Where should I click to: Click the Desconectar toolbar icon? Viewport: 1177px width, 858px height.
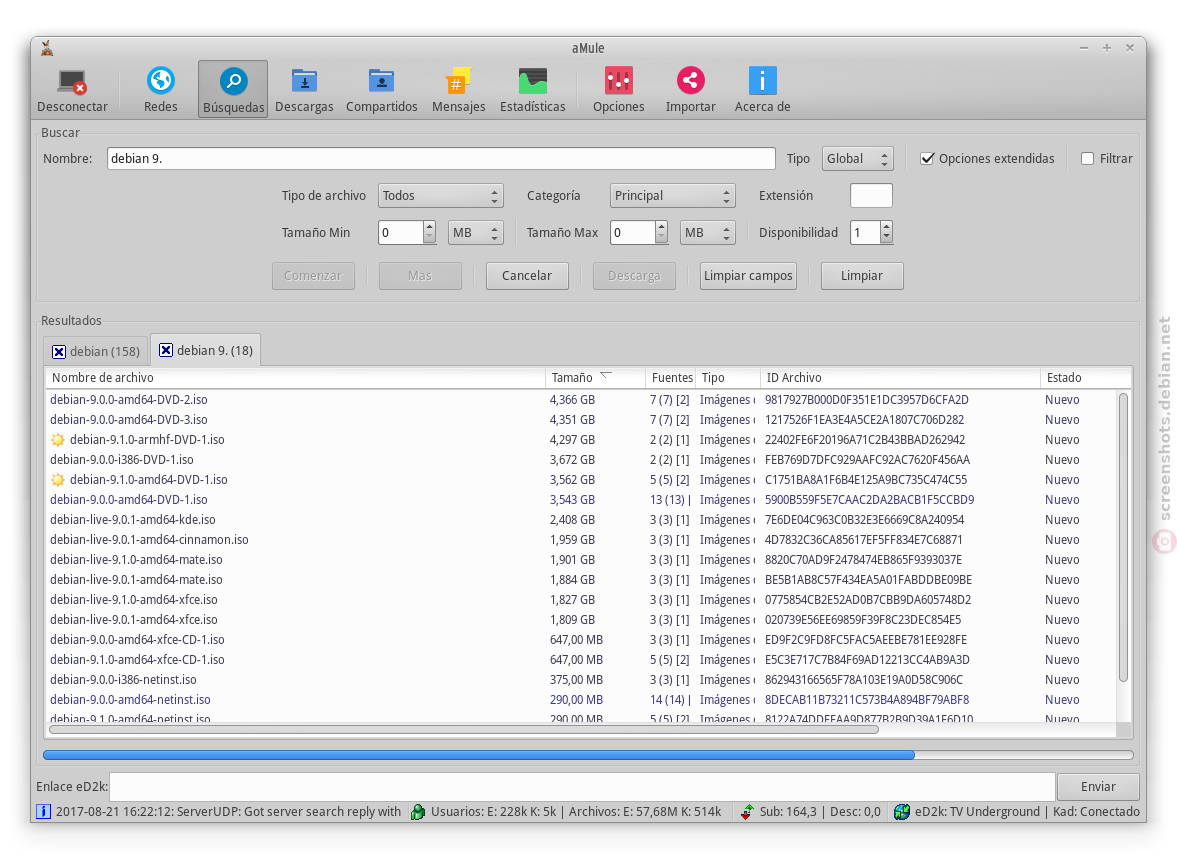[x=72, y=81]
